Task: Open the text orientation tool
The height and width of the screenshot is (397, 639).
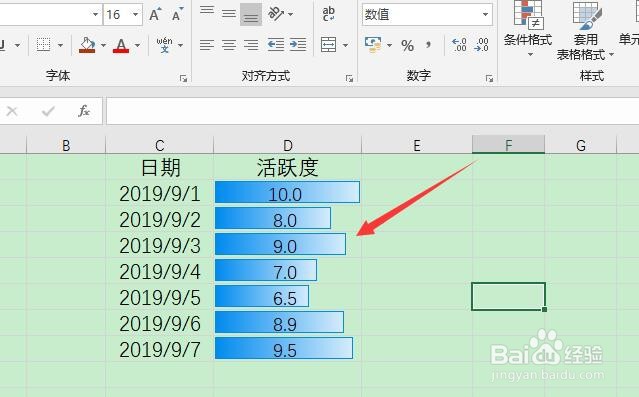Action: point(276,14)
